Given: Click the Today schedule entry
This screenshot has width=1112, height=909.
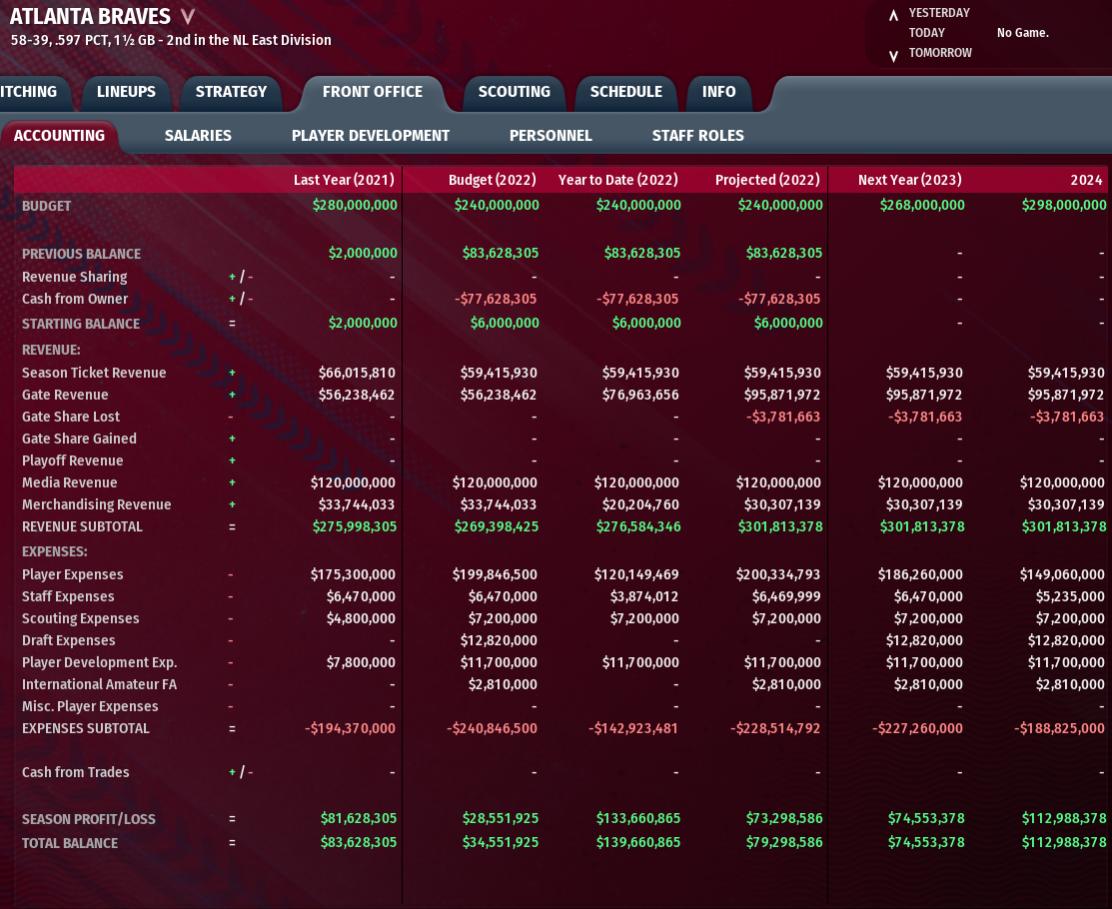Looking at the screenshot, I should pos(927,33).
